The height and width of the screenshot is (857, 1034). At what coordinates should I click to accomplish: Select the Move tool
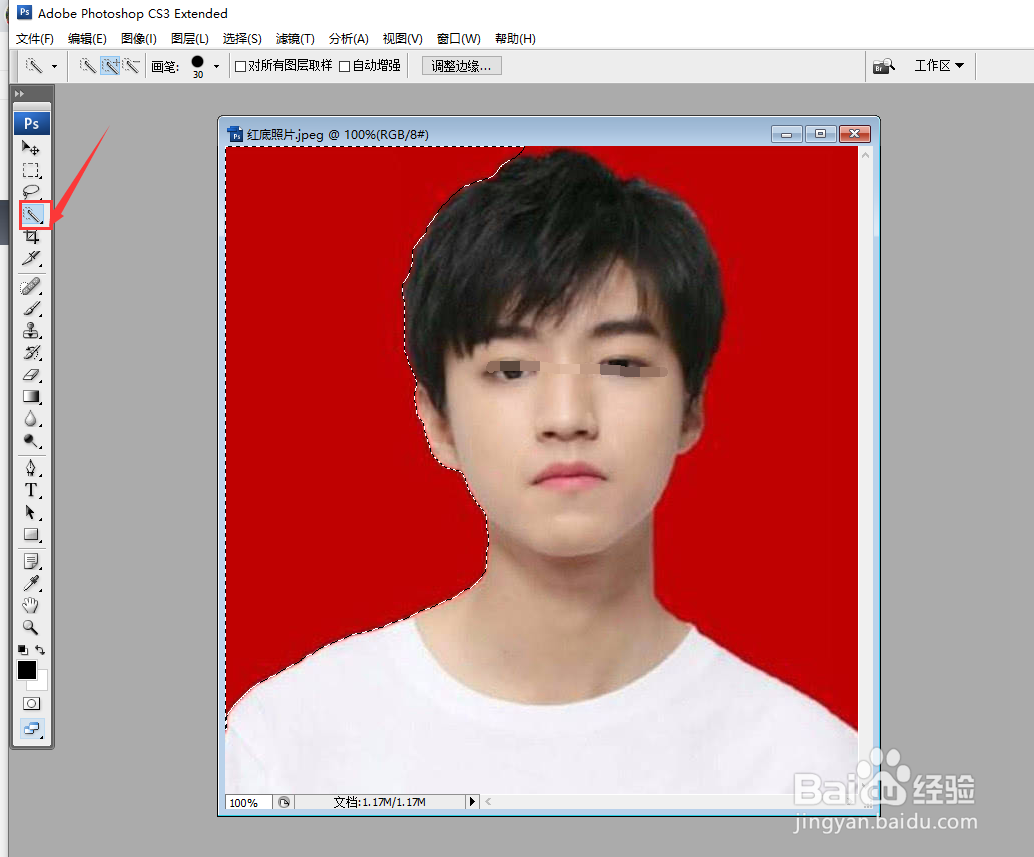coord(32,147)
